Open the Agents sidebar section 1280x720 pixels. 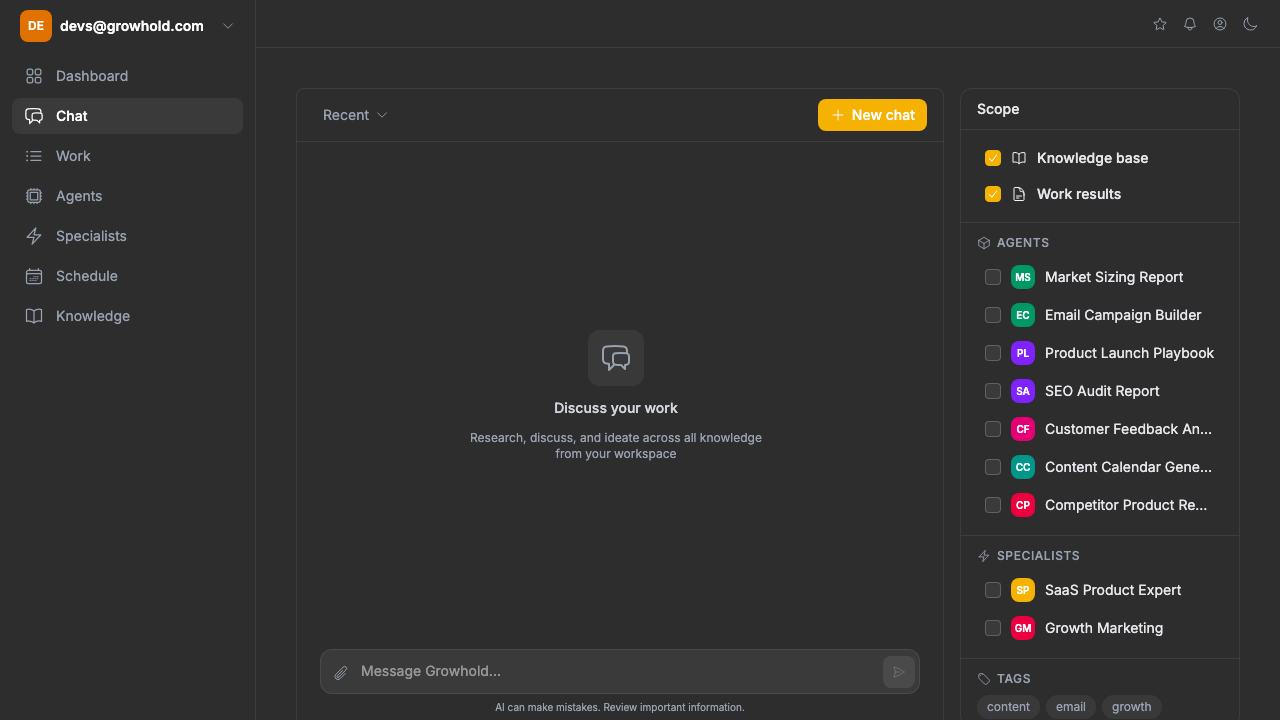79,196
